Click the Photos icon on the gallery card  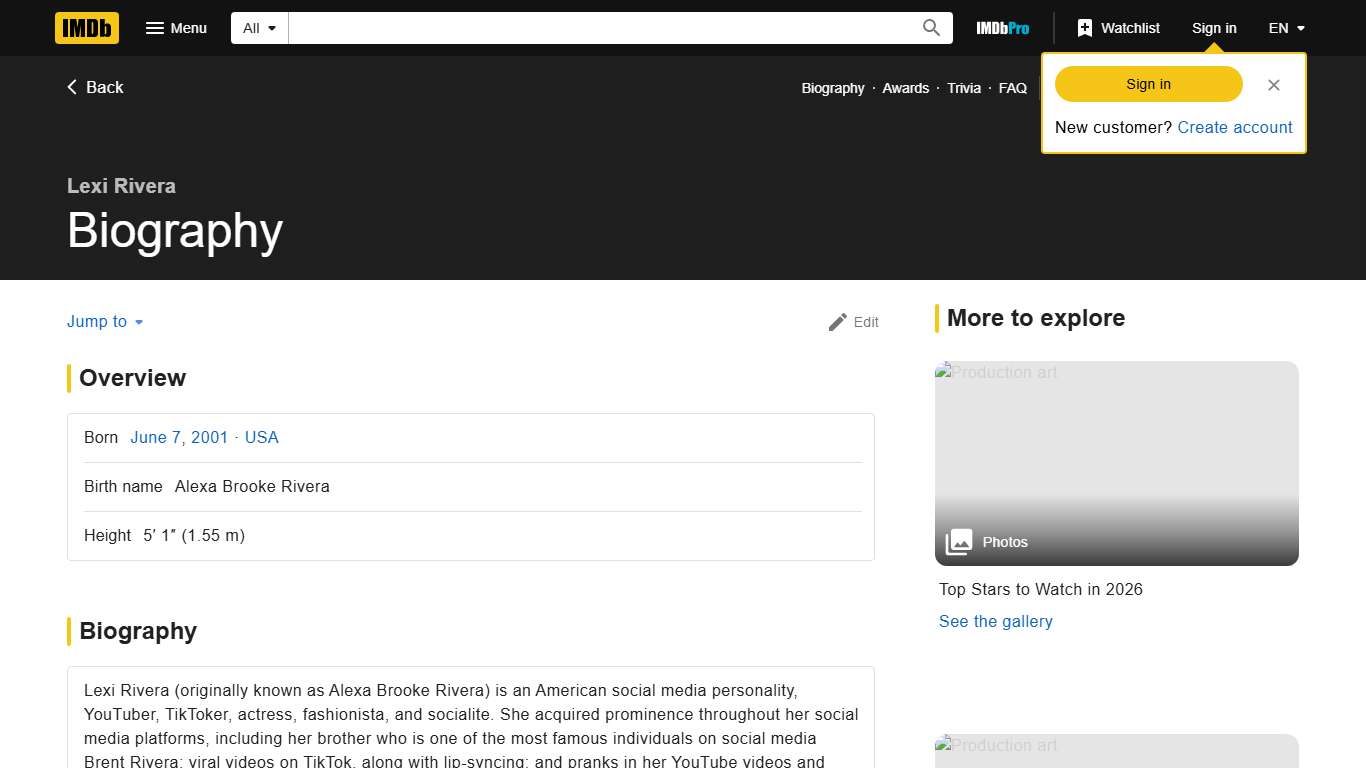[x=958, y=541]
